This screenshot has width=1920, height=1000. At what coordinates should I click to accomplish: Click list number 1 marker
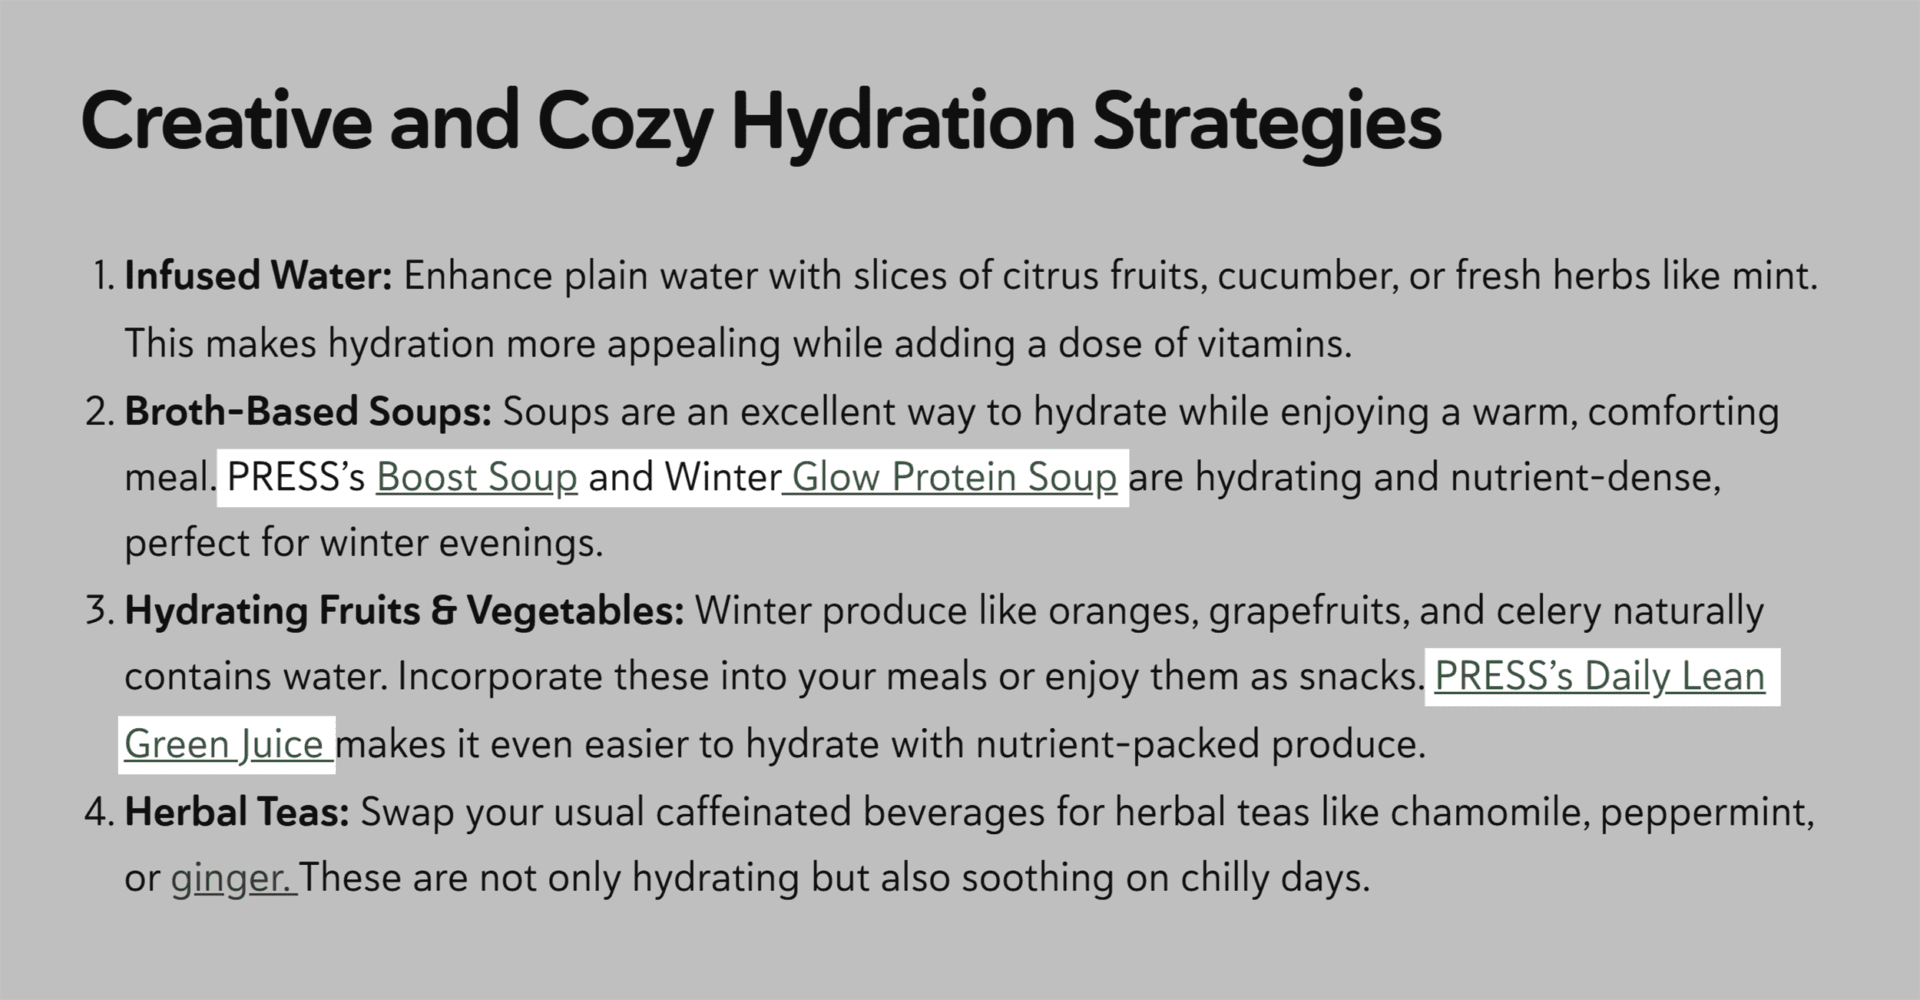click(104, 276)
